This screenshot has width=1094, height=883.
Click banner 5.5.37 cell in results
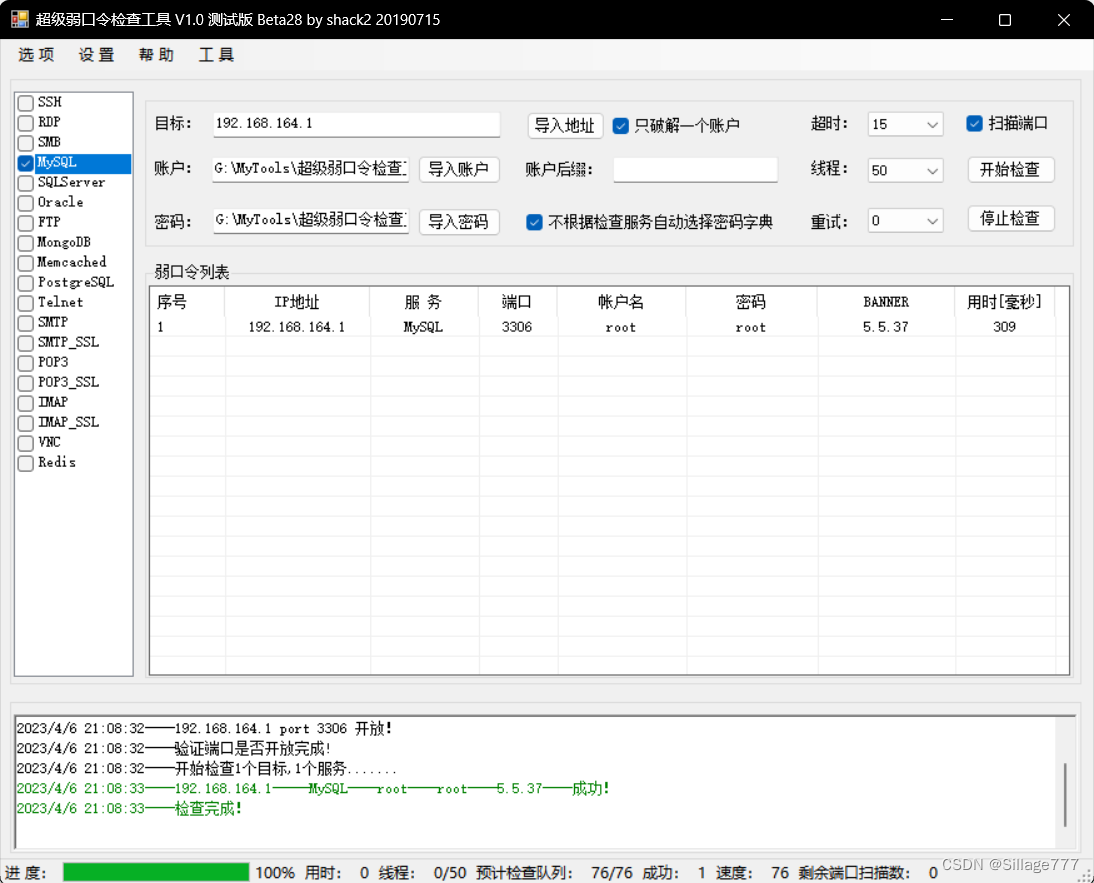coord(886,327)
